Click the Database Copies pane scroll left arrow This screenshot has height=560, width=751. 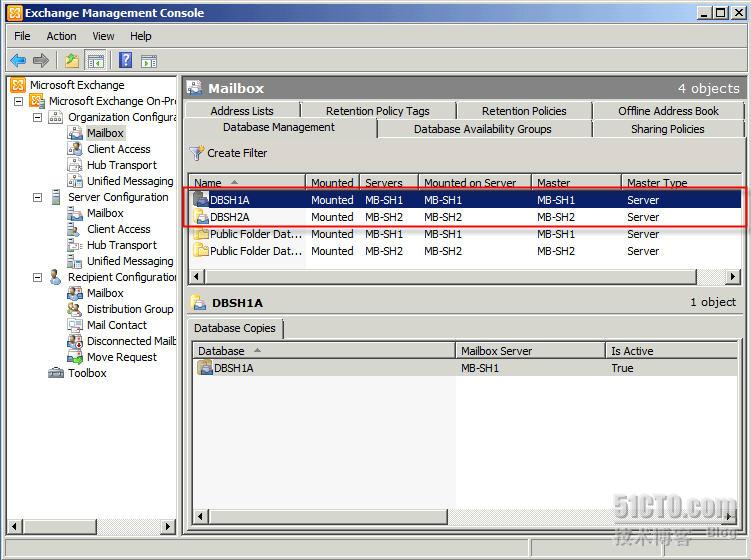click(x=200, y=516)
